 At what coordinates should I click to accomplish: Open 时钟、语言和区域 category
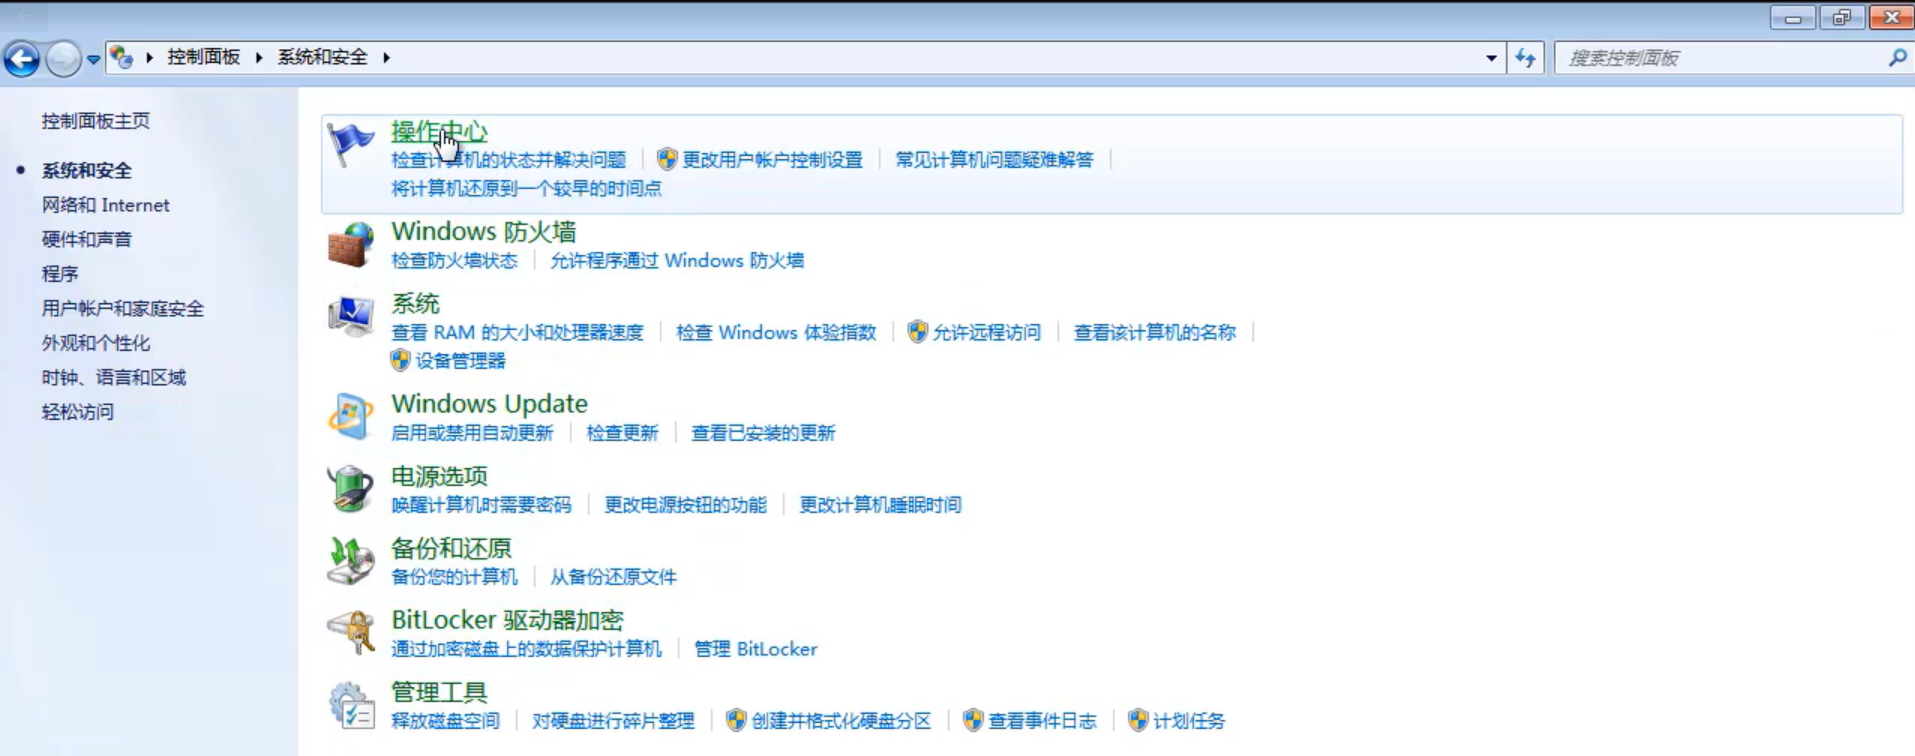tap(114, 377)
